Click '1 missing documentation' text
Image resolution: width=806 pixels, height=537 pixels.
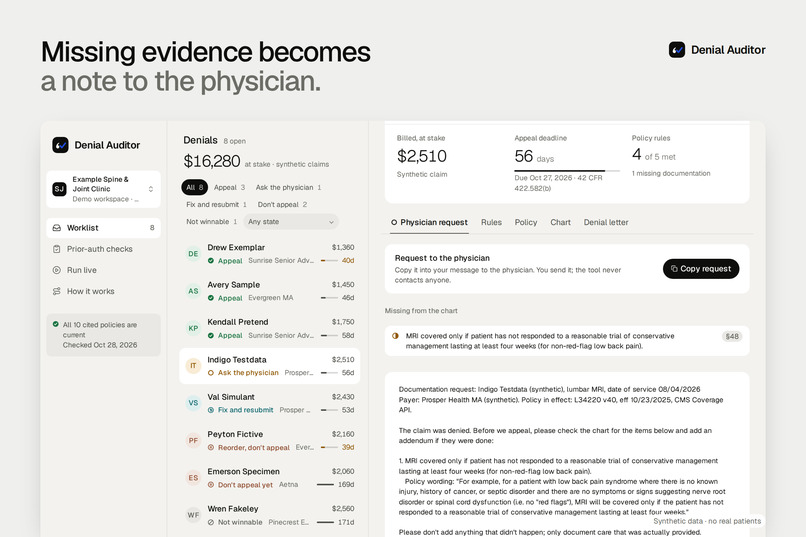[671, 173]
